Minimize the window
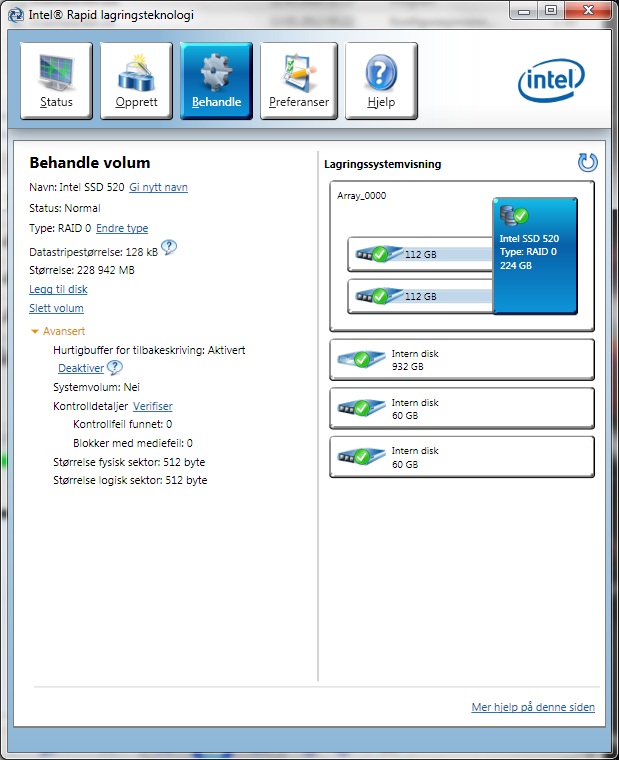Image resolution: width=619 pixels, height=760 pixels. [524, 11]
